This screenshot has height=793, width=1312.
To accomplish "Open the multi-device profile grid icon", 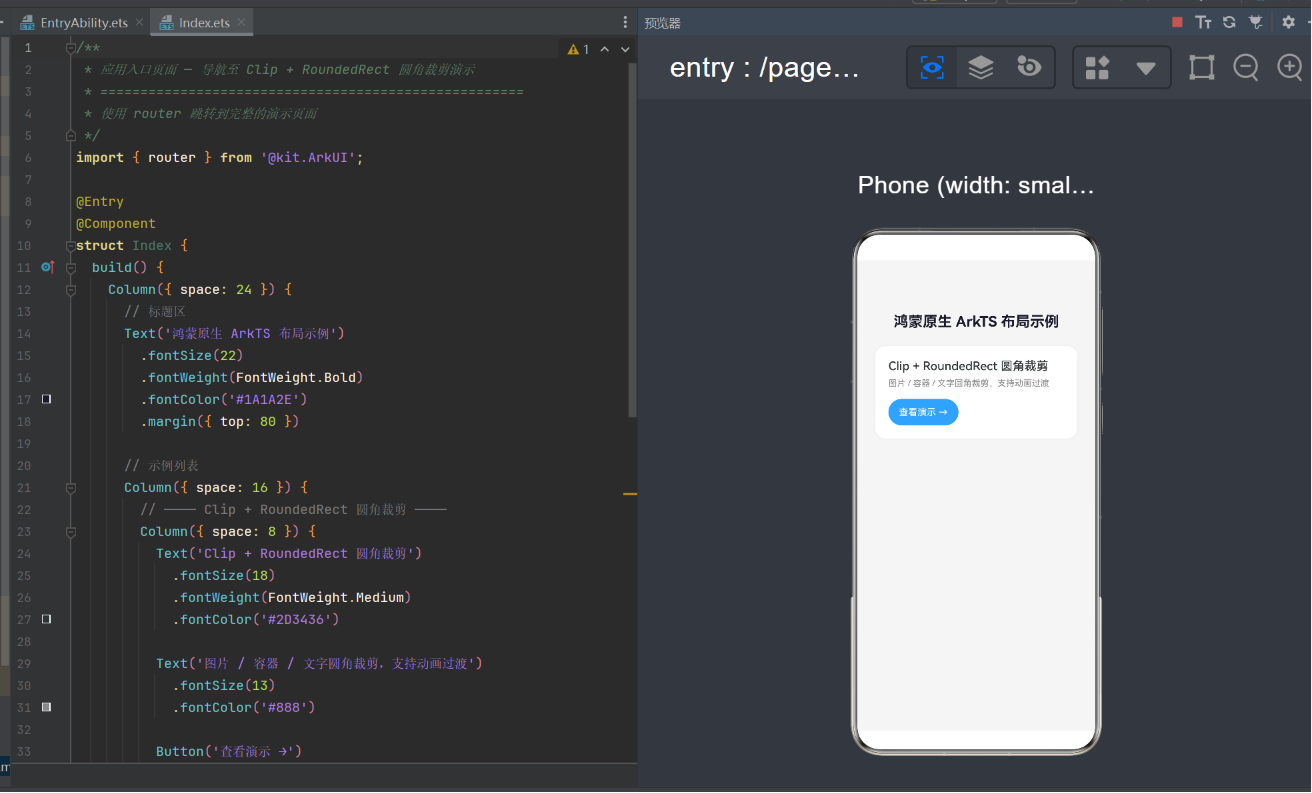I will [1098, 68].
